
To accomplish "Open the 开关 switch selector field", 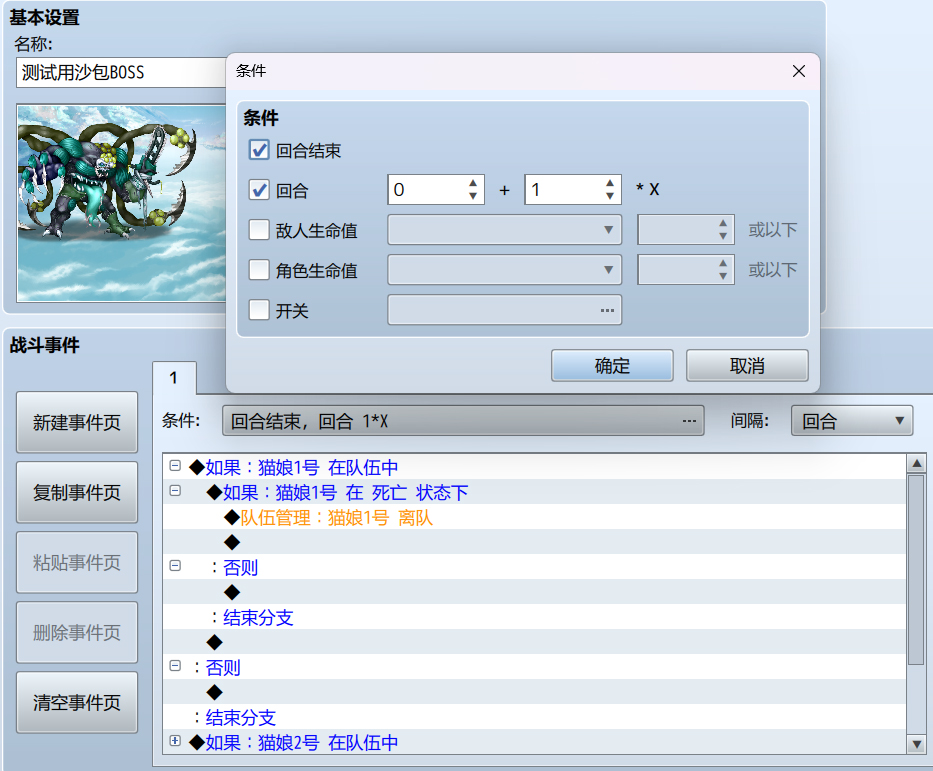I will coord(505,310).
